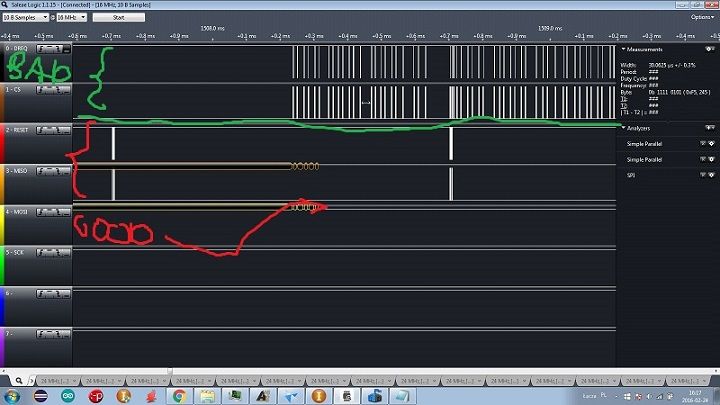Viewport: 720px width, 405px height.
Task: Open the Analyzers add menu button
Action: click(710, 128)
